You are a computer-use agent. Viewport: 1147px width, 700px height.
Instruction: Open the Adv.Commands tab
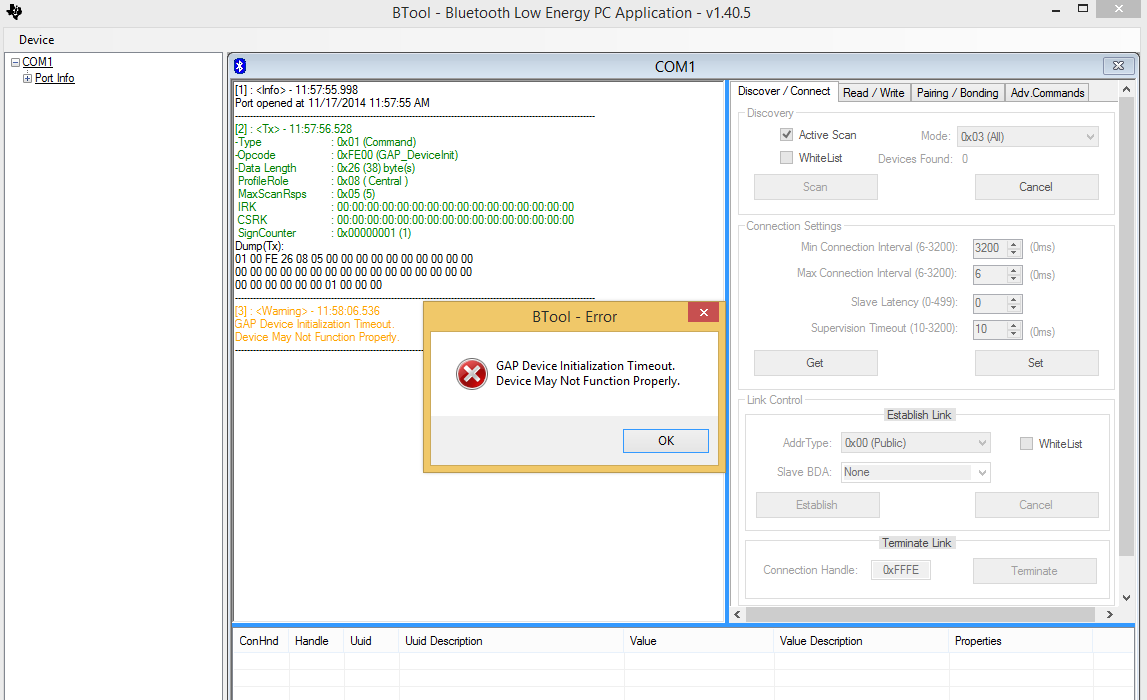[1048, 93]
